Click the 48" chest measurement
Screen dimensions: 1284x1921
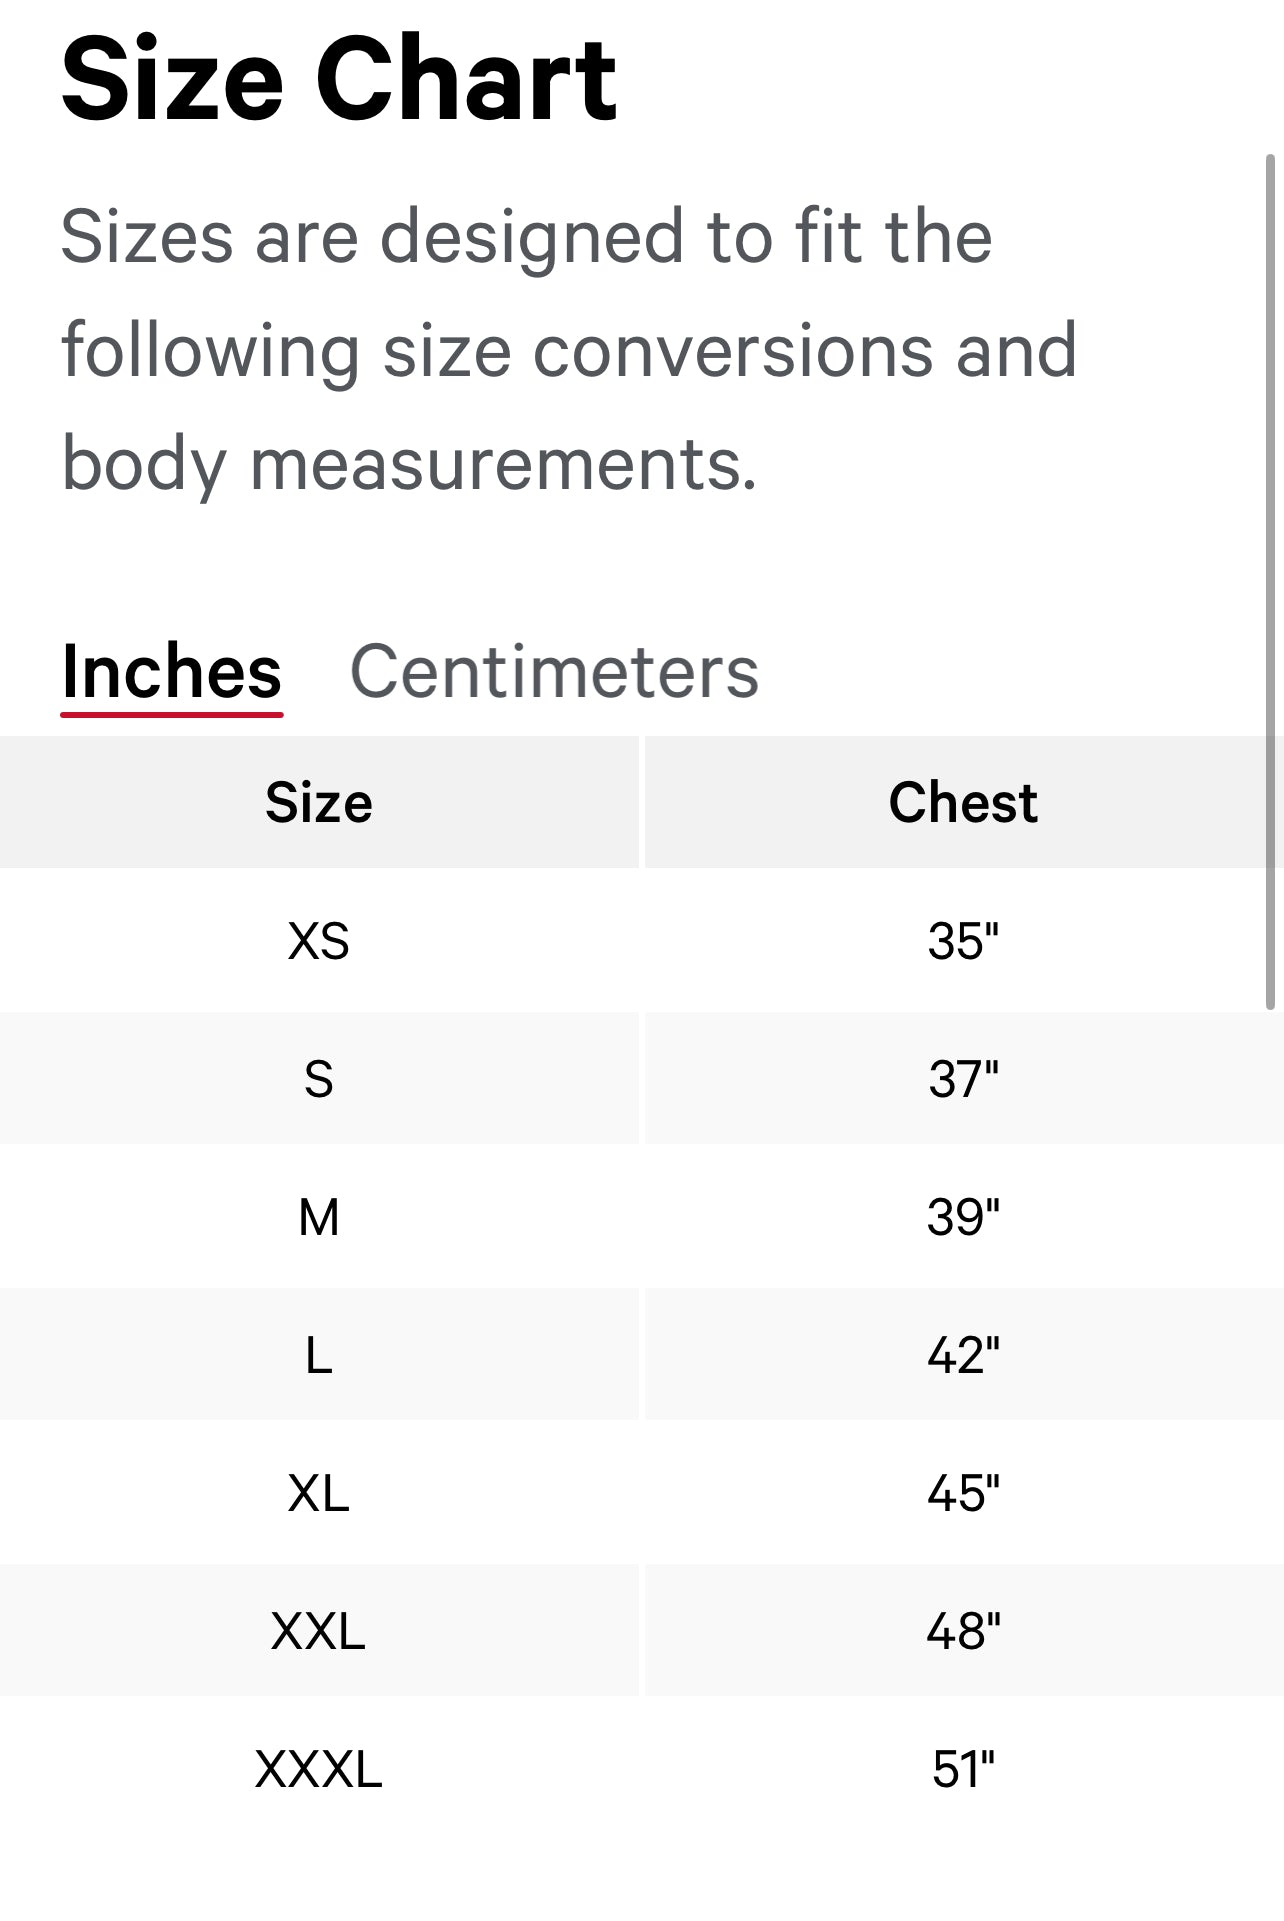click(x=963, y=1631)
